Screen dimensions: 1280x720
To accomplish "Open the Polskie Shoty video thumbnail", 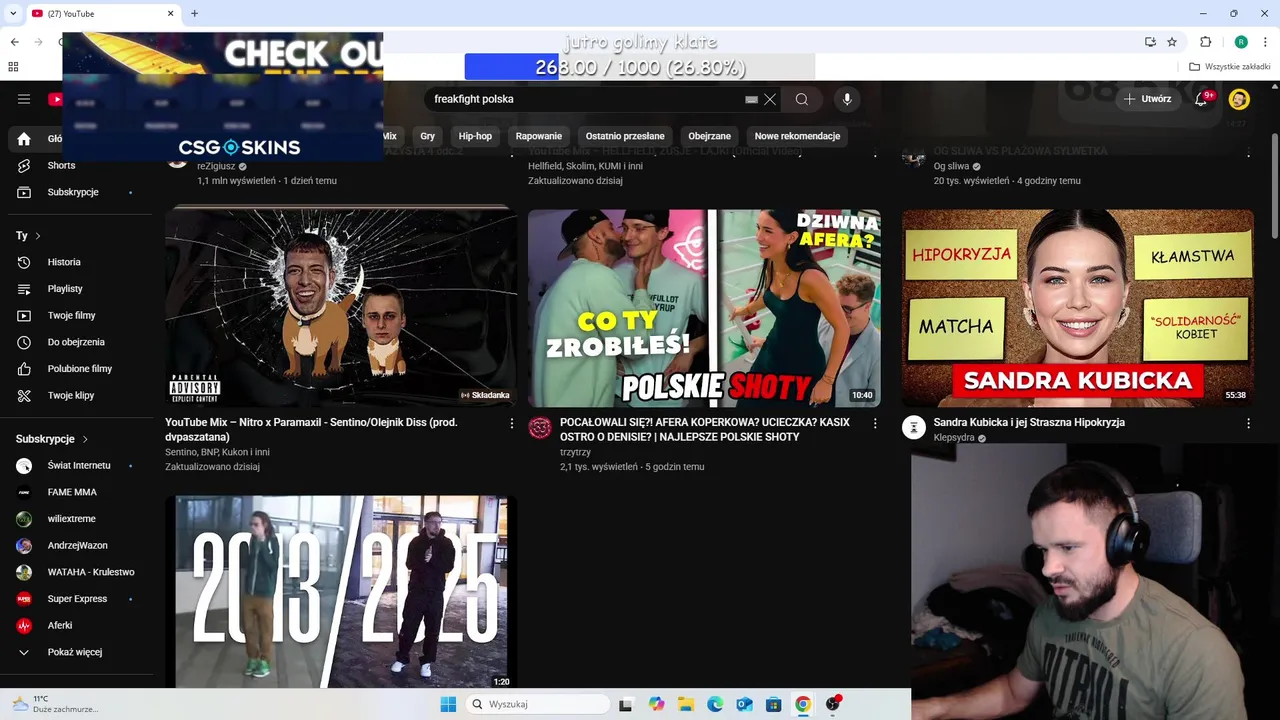I will 704,307.
